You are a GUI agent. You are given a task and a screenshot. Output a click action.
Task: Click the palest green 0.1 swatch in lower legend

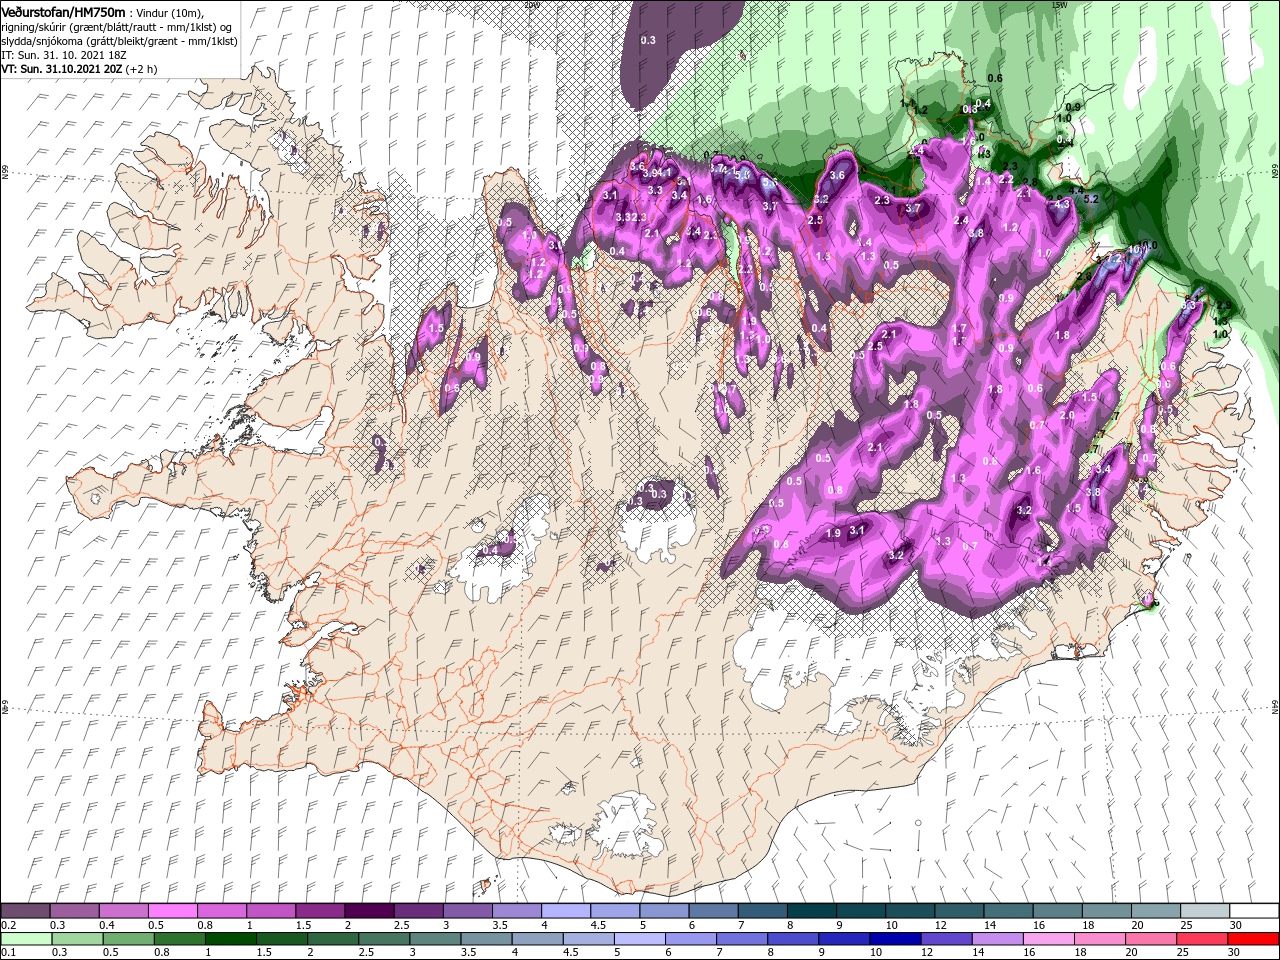(26, 939)
